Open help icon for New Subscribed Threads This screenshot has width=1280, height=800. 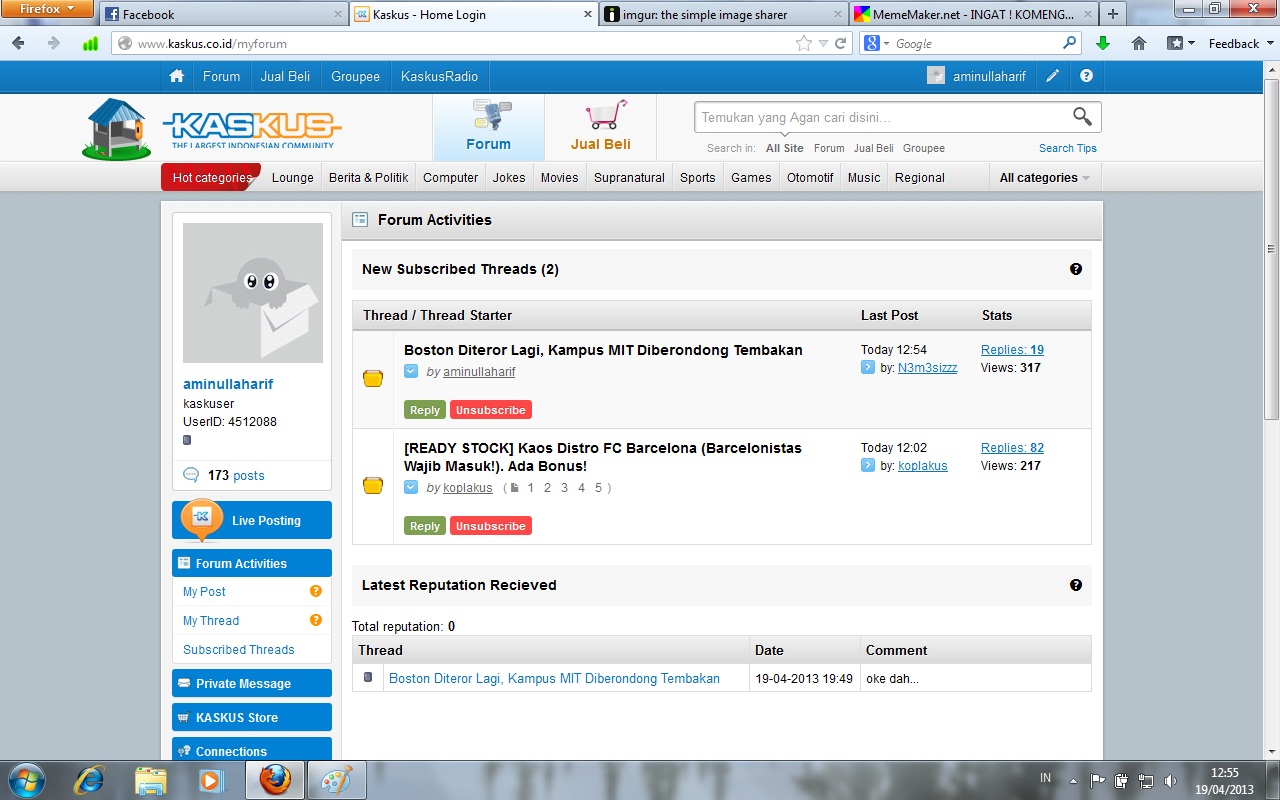[1076, 269]
